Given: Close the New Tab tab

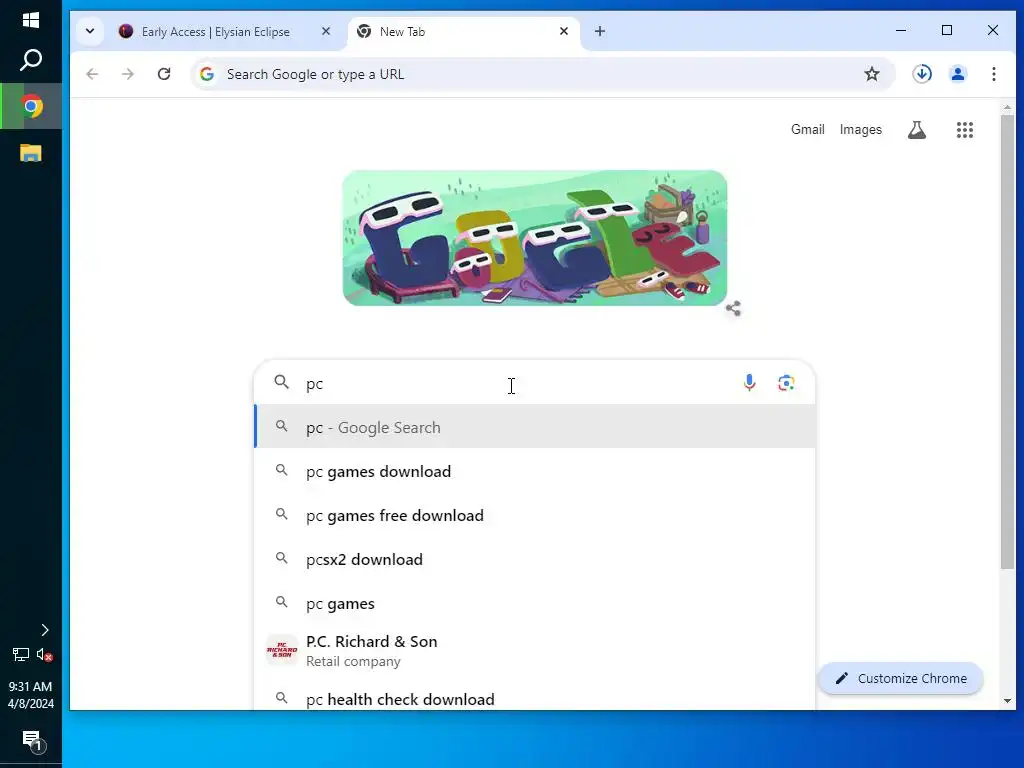Looking at the screenshot, I should tap(564, 31).
